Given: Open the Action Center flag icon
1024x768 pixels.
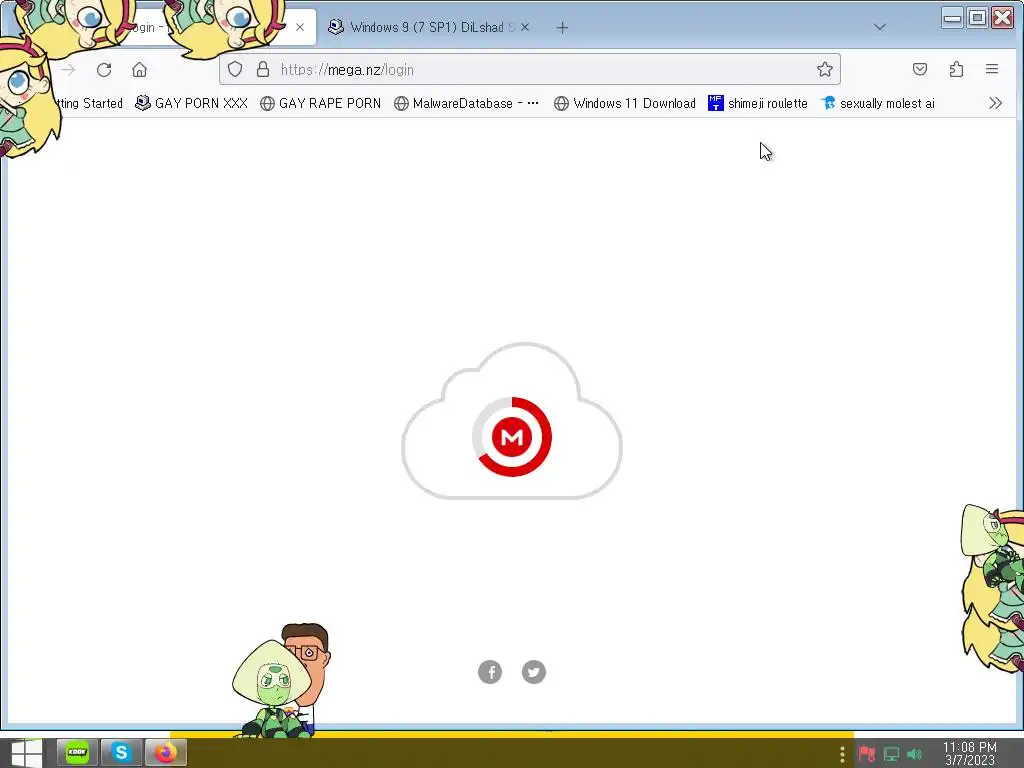Looking at the screenshot, I should tap(867, 754).
